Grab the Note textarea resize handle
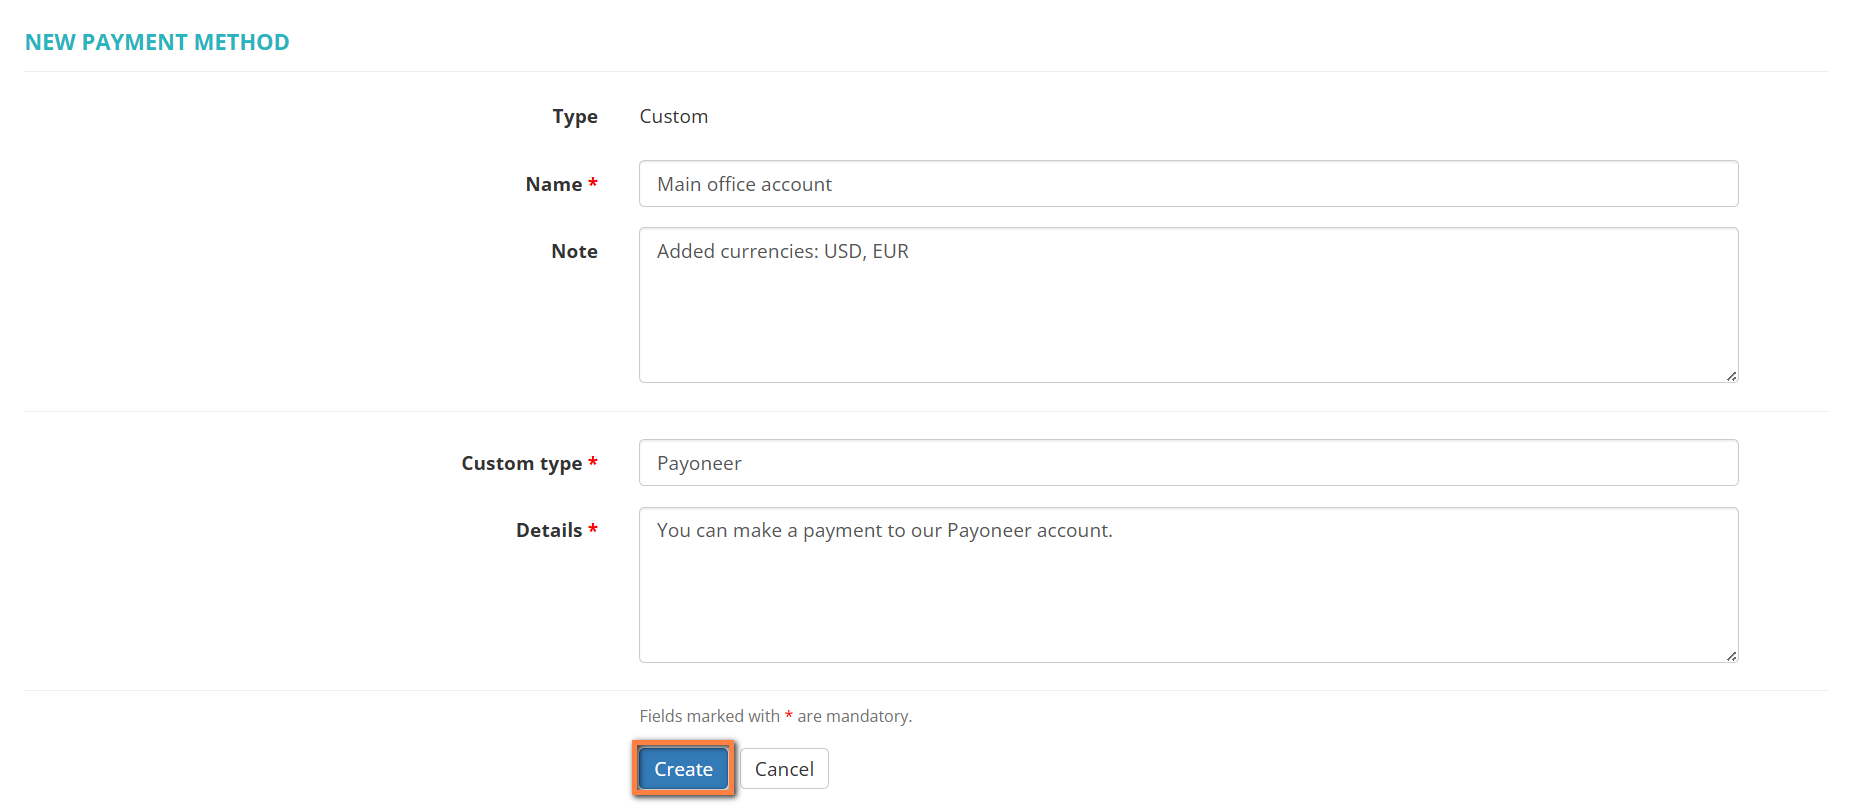The height and width of the screenshot is (811, 1852). click(x=1731, y=376)
